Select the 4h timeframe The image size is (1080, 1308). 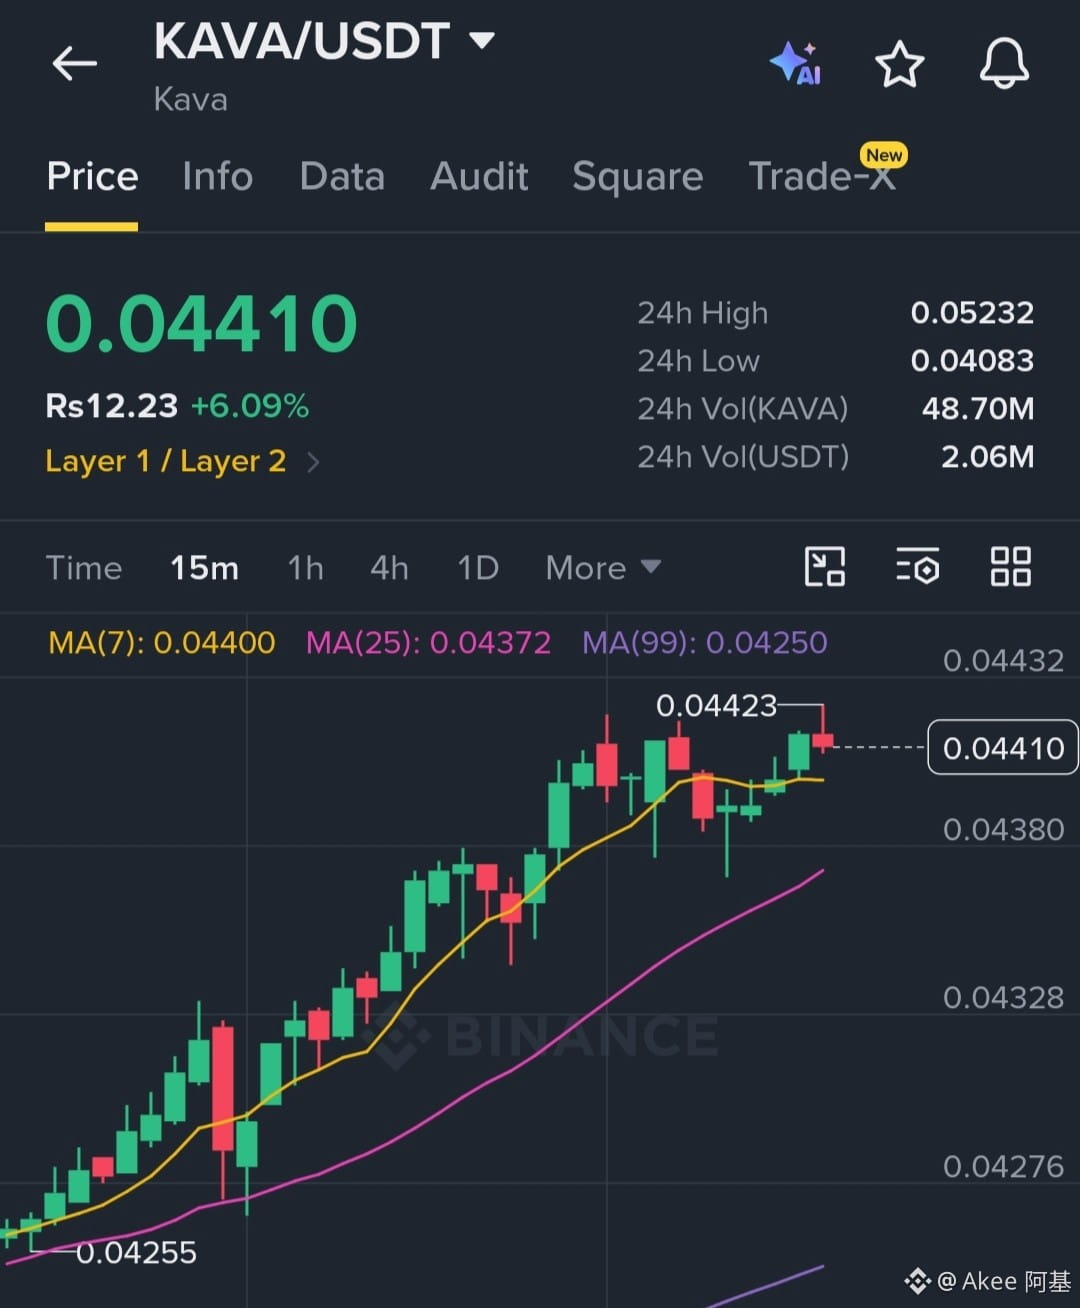[389, 568]
